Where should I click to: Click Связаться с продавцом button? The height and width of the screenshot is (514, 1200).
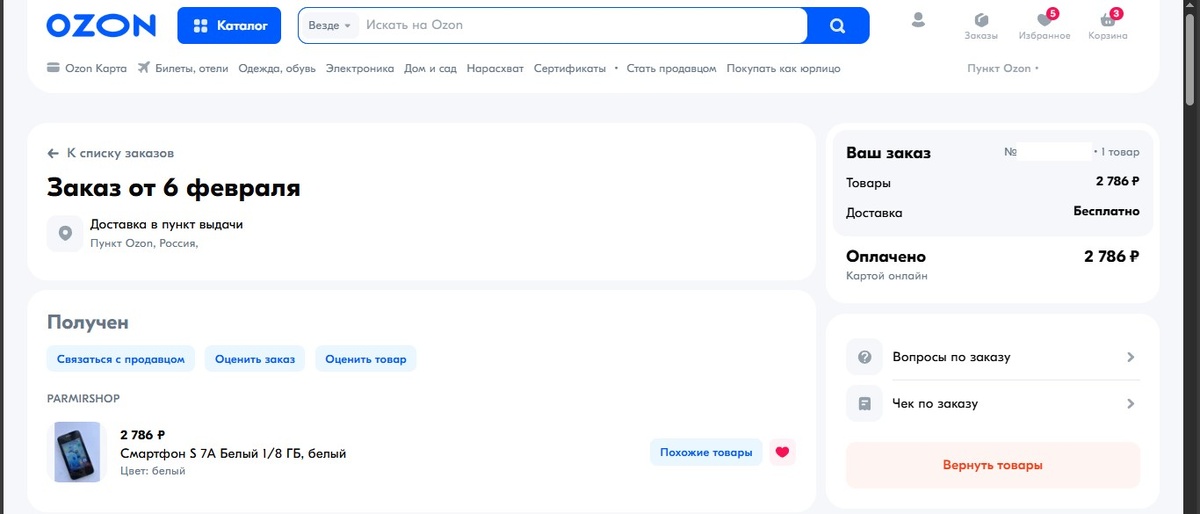tap(121, 359)
